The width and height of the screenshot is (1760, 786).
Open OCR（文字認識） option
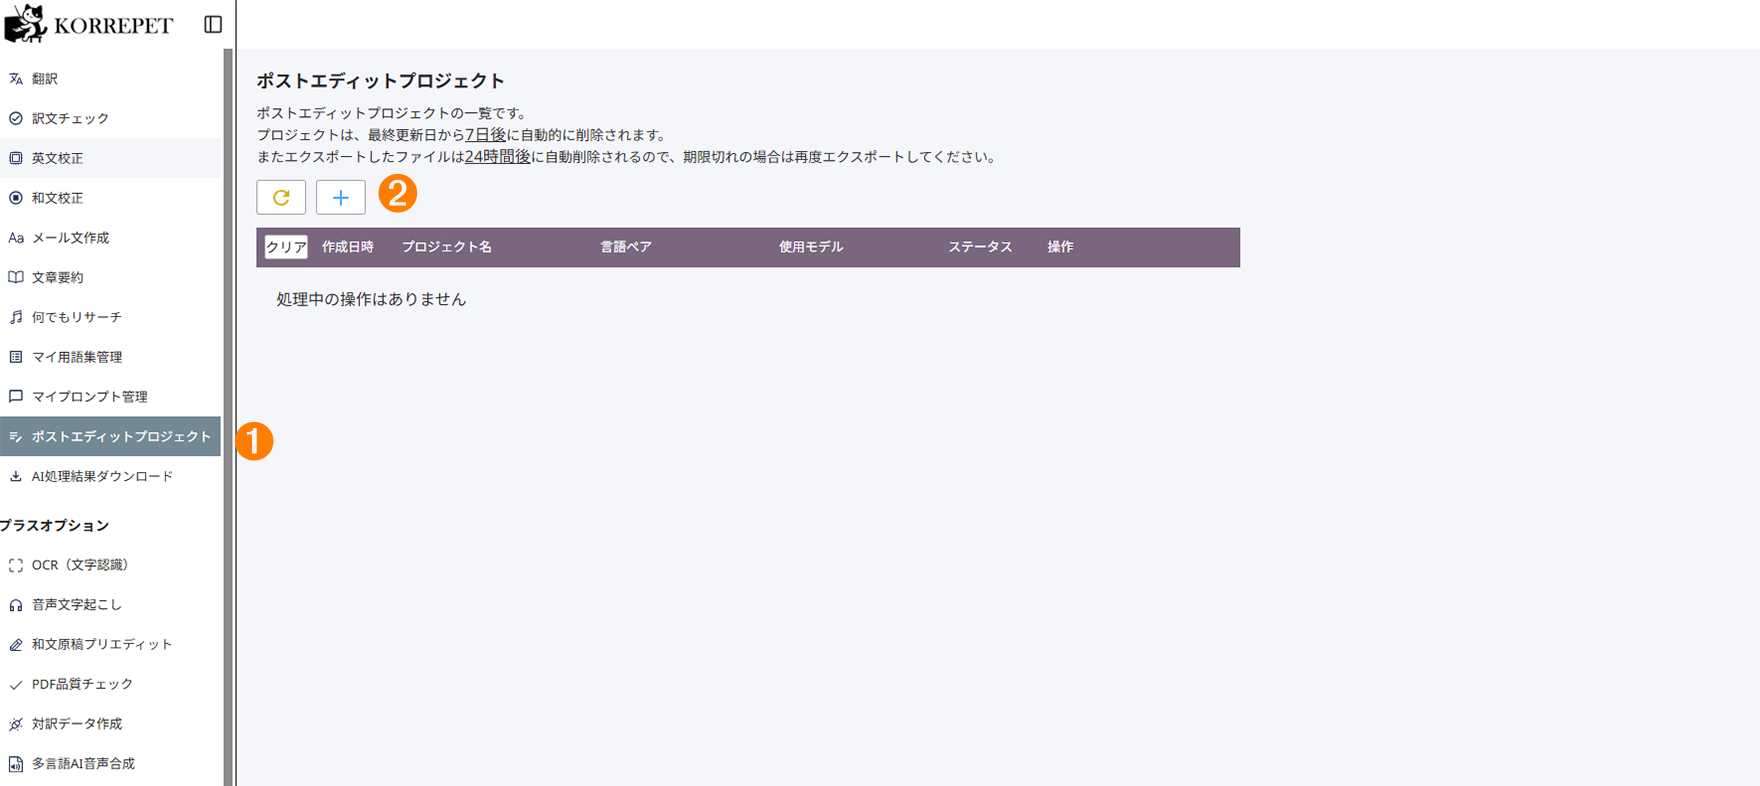(110, 565)
